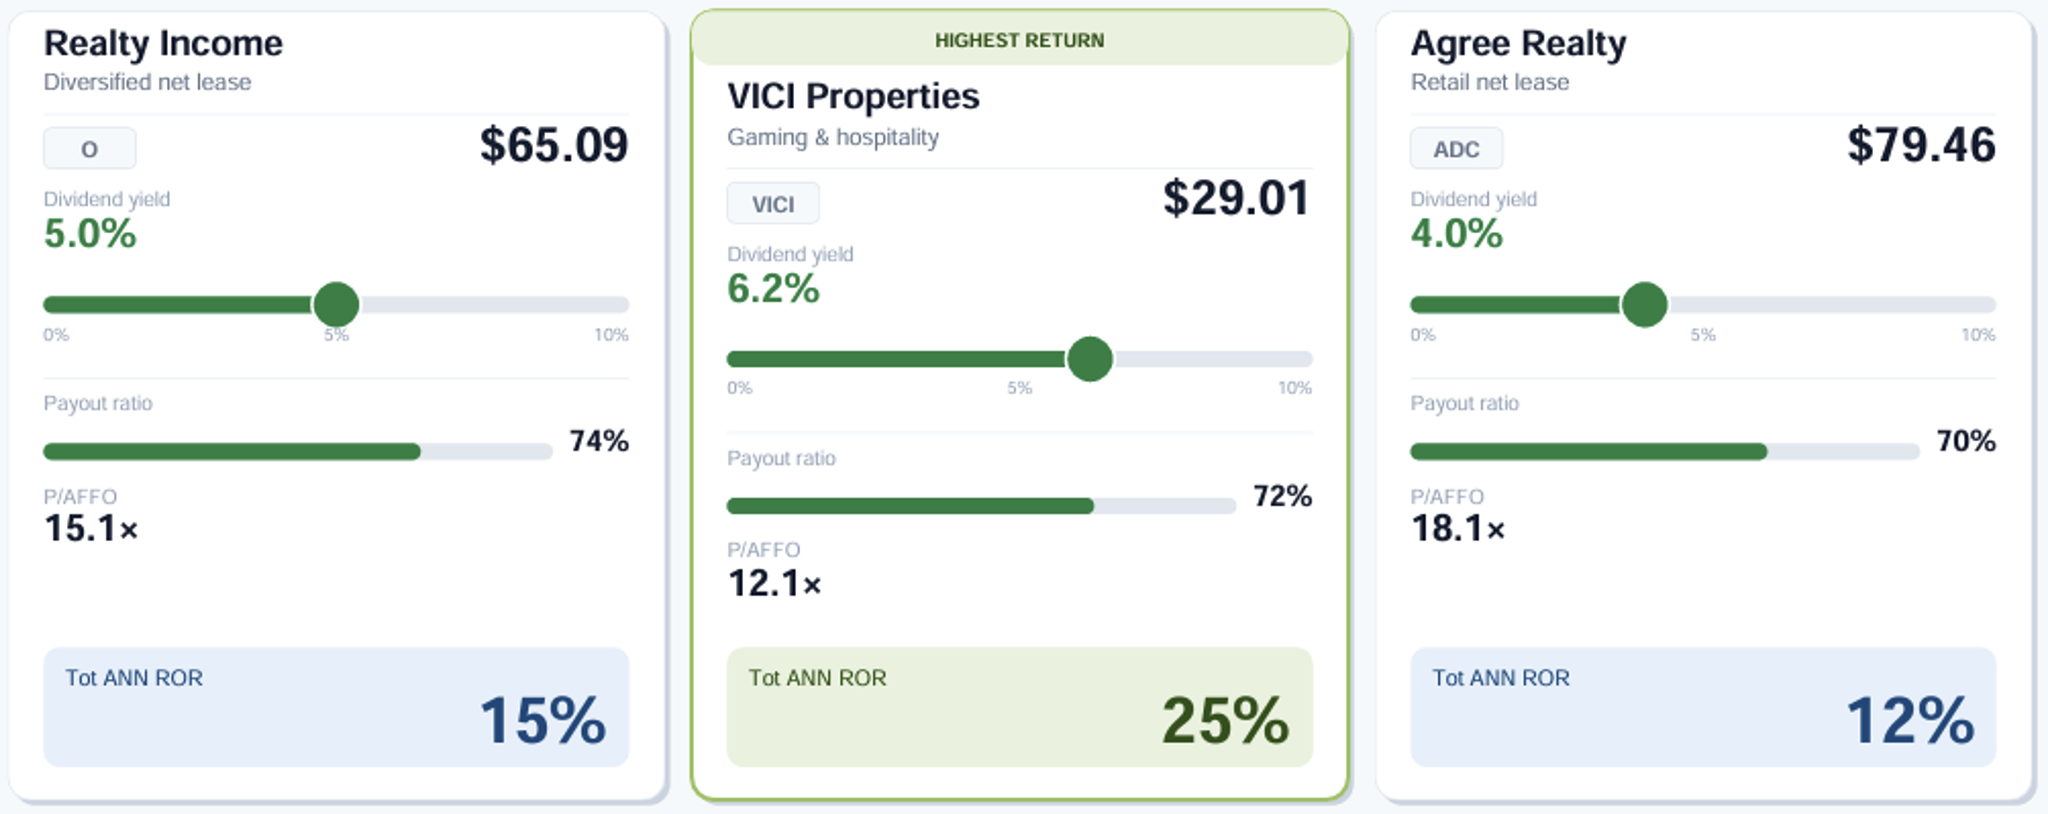Screen dimensions: 2048x814
Task: Click Agree Realty dividend yield slider handle
Action: (x=1645, y=304)
